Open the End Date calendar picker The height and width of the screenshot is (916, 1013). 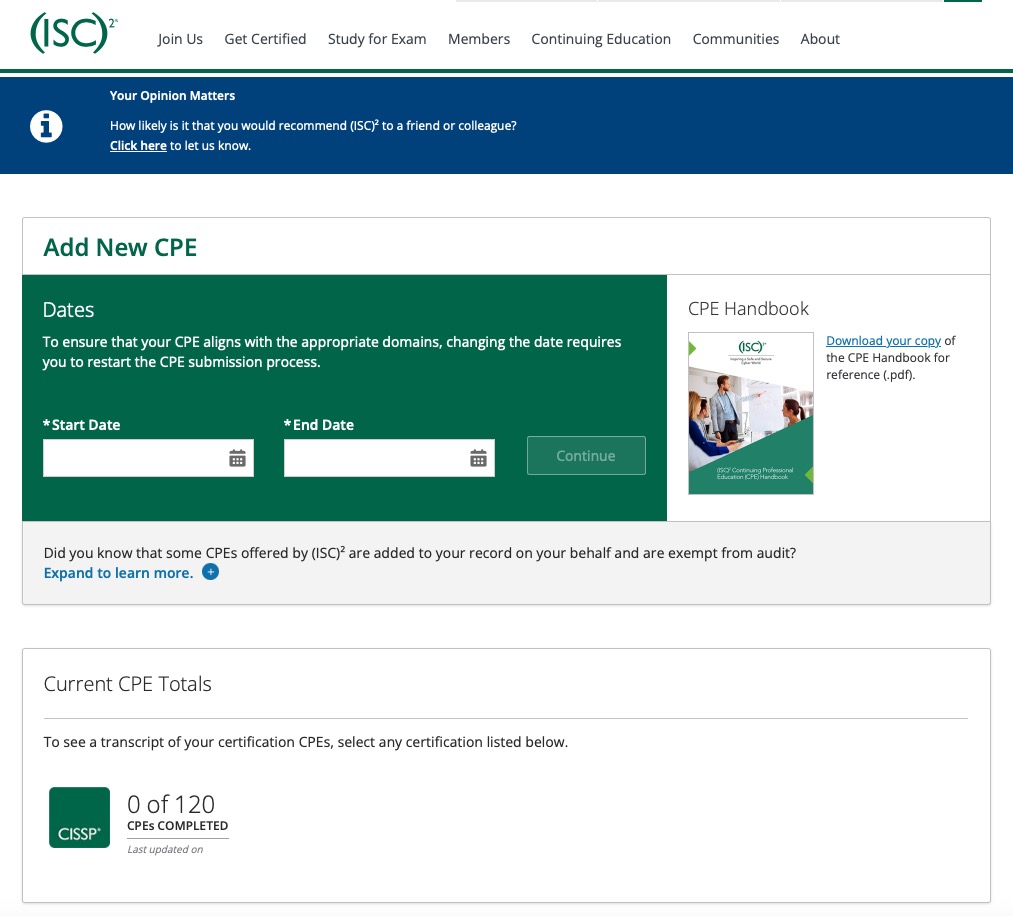(478, 459)
